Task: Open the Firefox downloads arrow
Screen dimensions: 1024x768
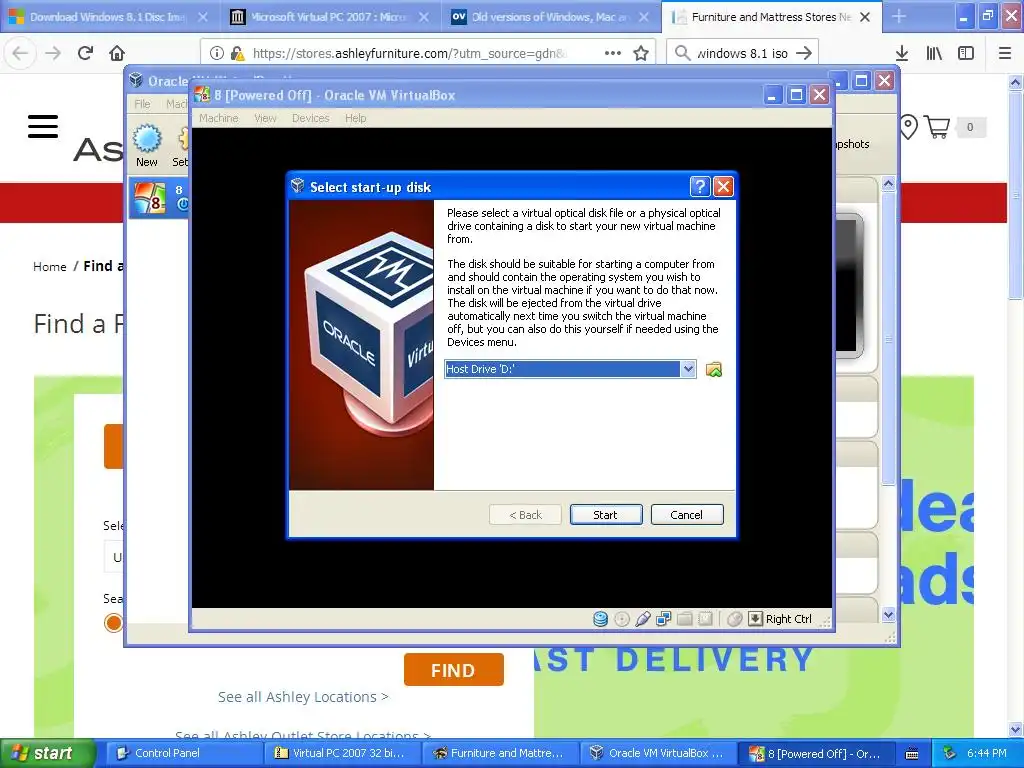Action: (902, 54)
